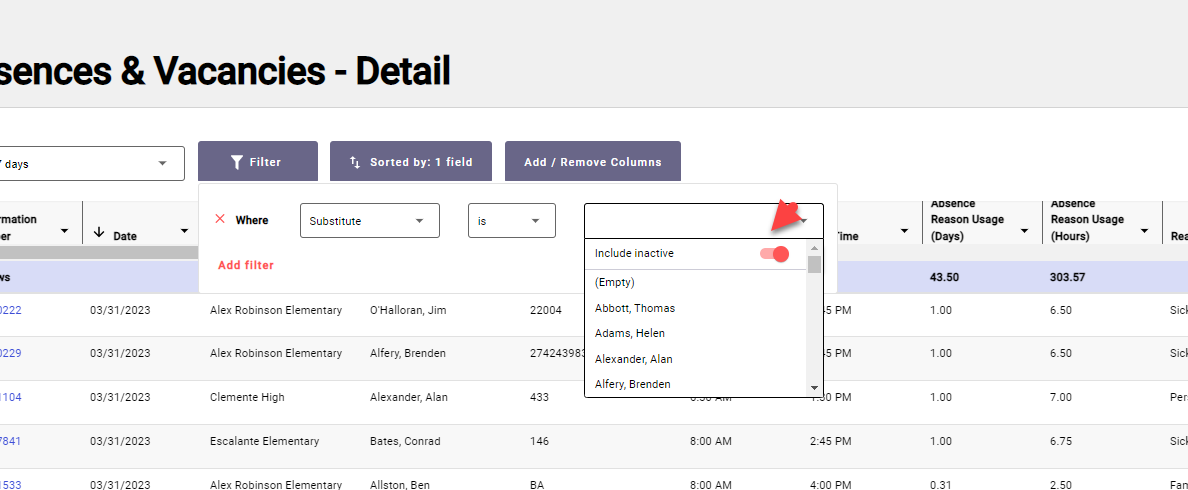
Task: Click the O'Halloran, Jim cell
Action: [x=408, y=311]
